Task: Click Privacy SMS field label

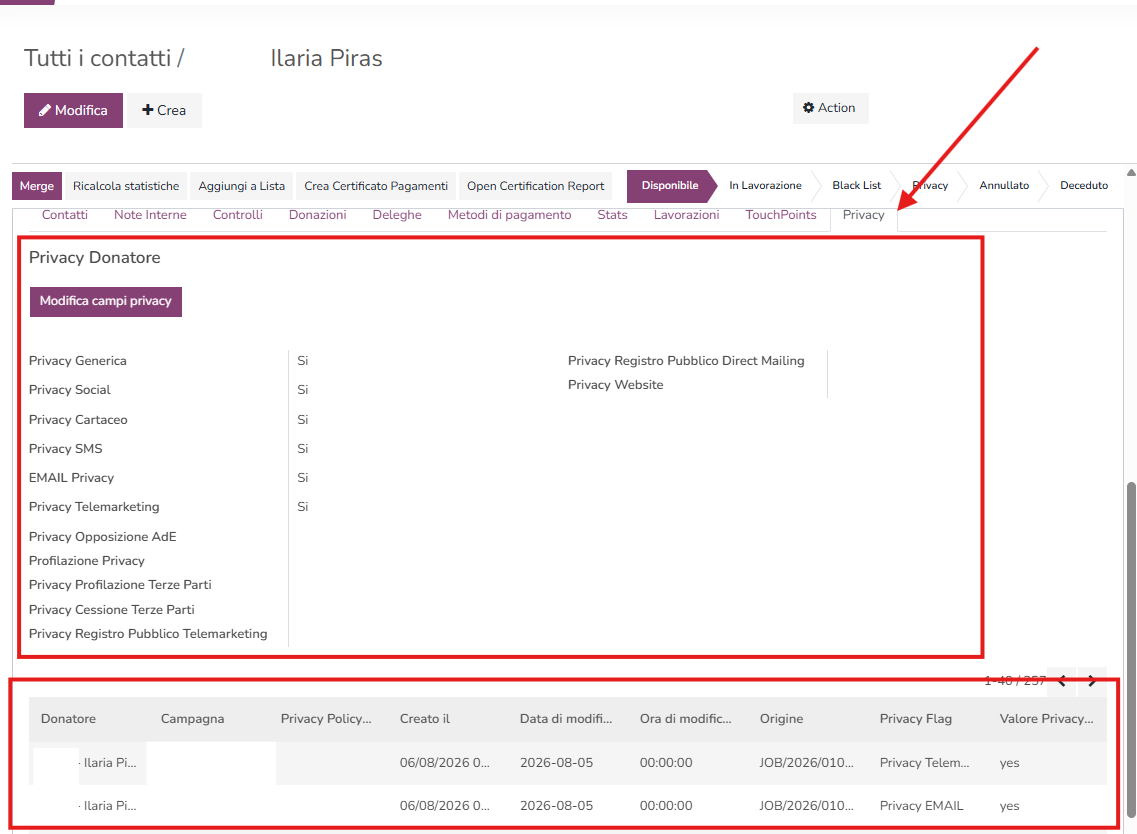Action: tap(65, 449)
